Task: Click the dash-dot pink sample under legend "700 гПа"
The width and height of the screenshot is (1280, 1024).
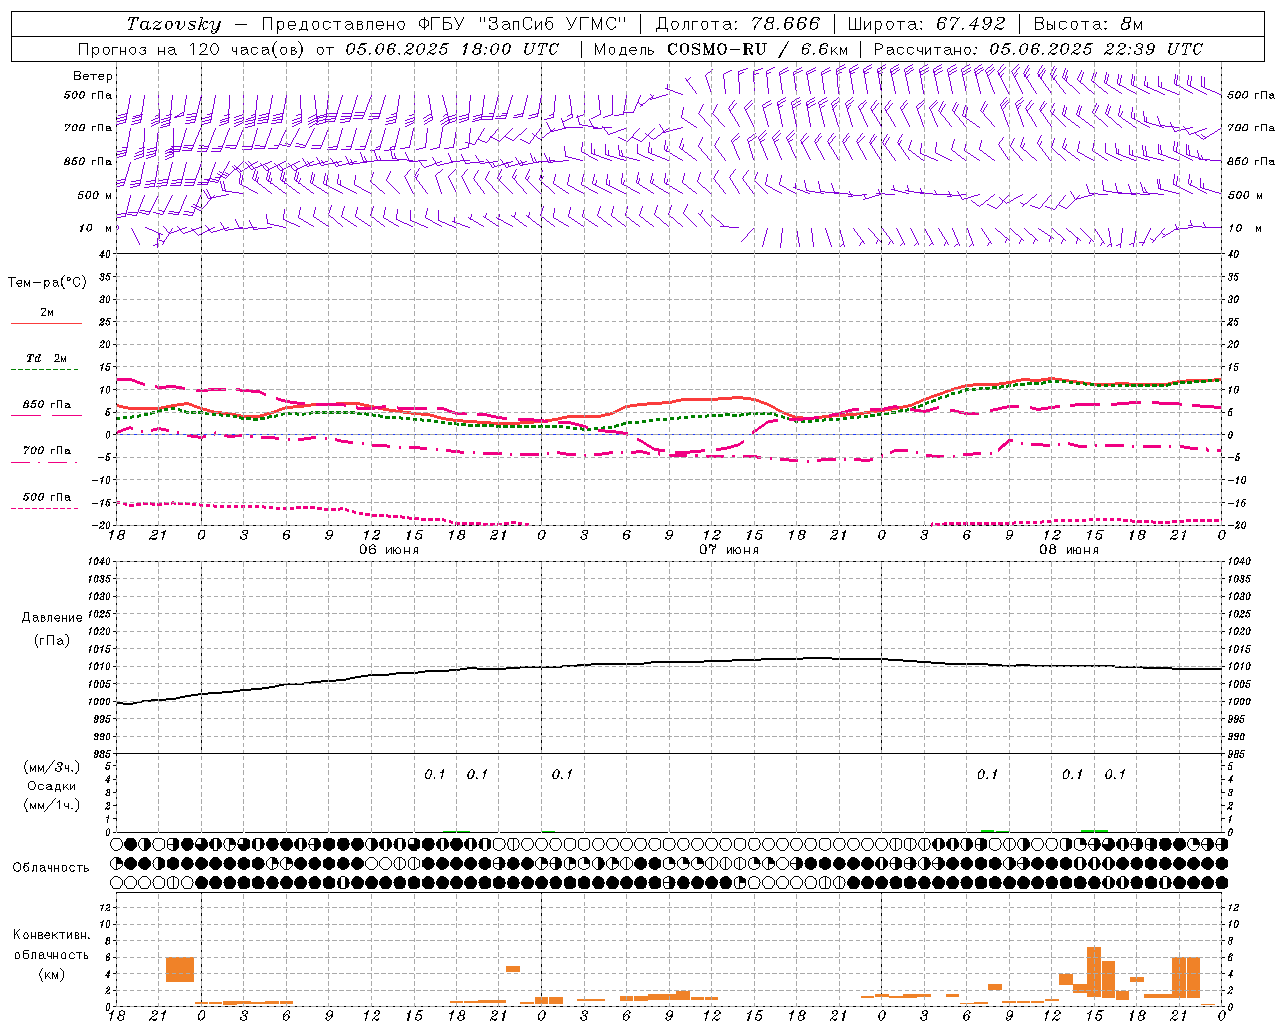Action: 46,462
